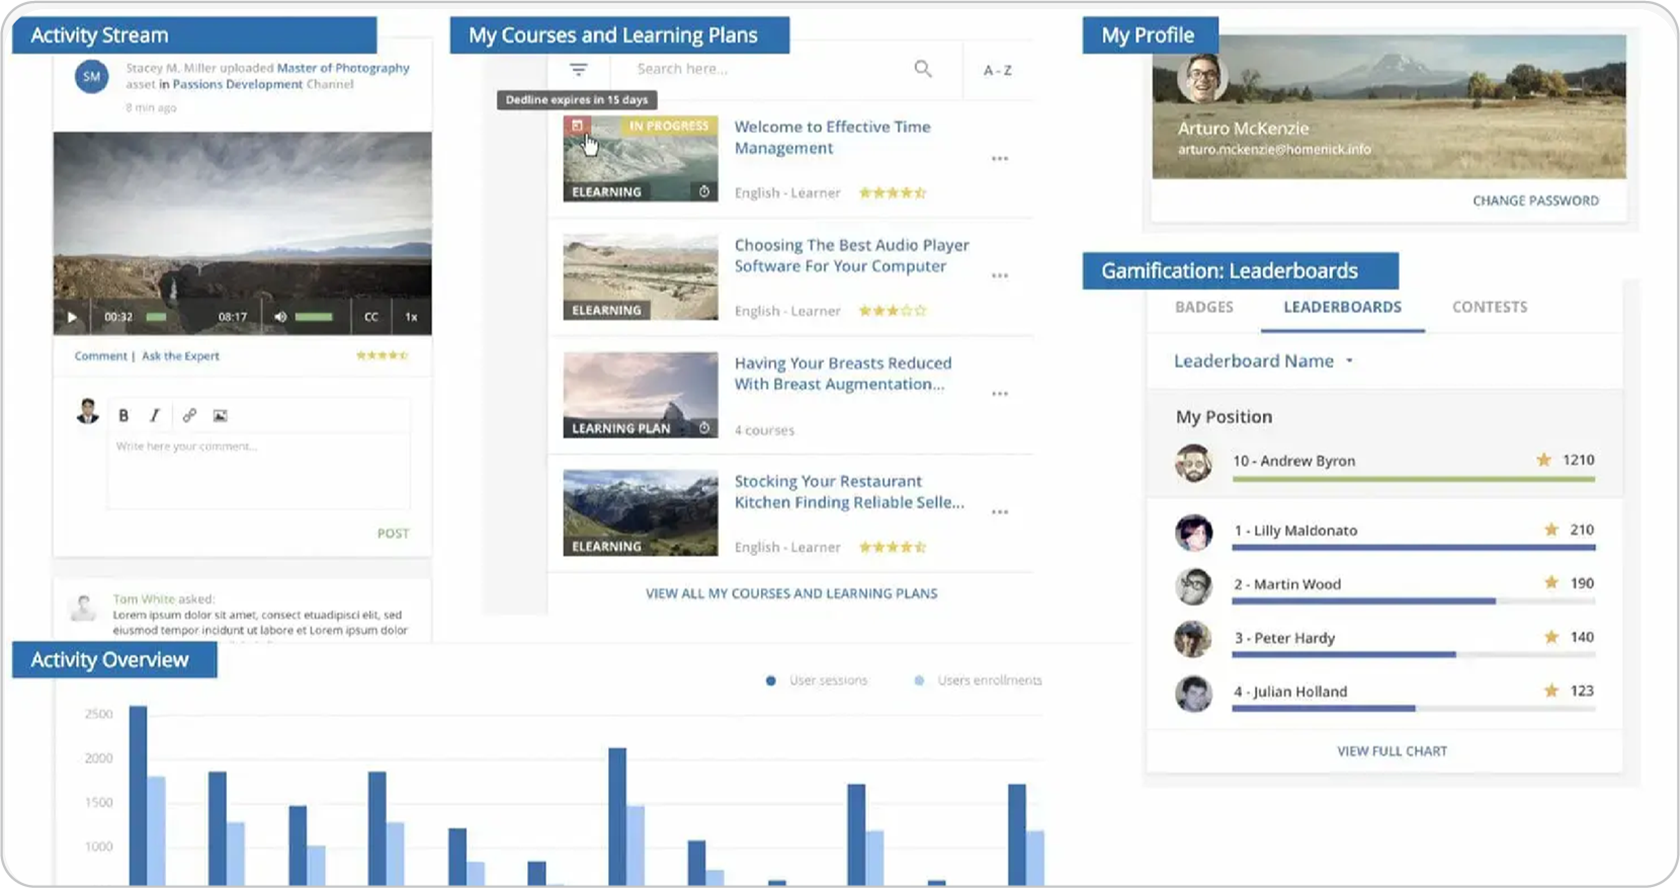Screen dimensions: 1680x888
Task: Adjust the video volume slider
Action: (314, 317)
